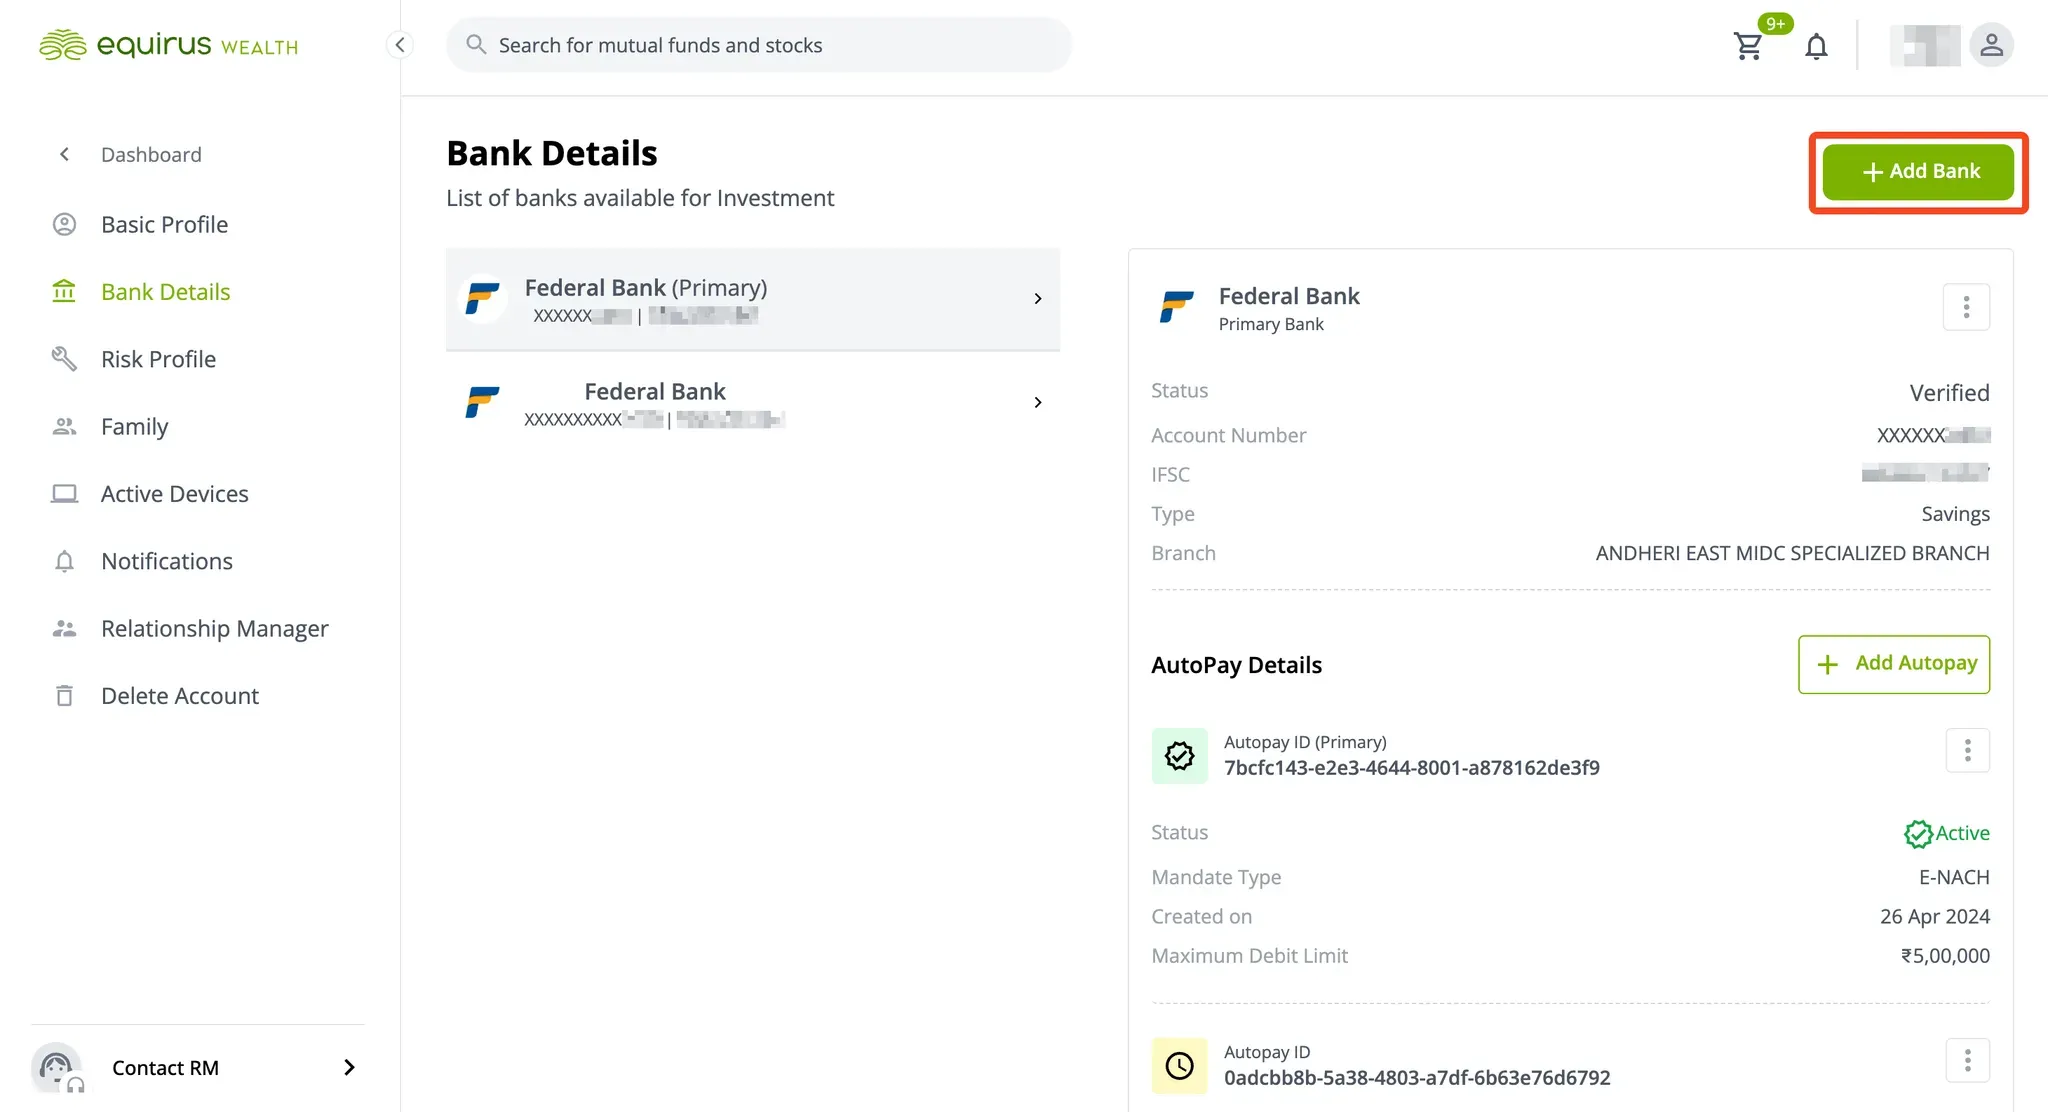Click the Add Bank button
2048x1112 pixels.
[1918, 172]
